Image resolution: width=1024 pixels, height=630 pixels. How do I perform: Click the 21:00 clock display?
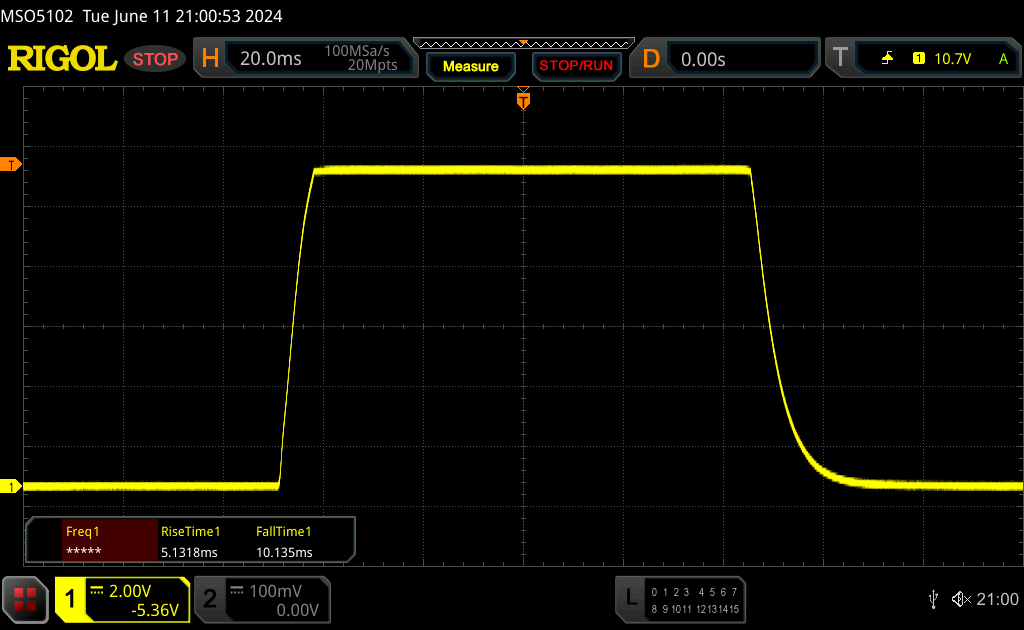(x=997, y=599)
